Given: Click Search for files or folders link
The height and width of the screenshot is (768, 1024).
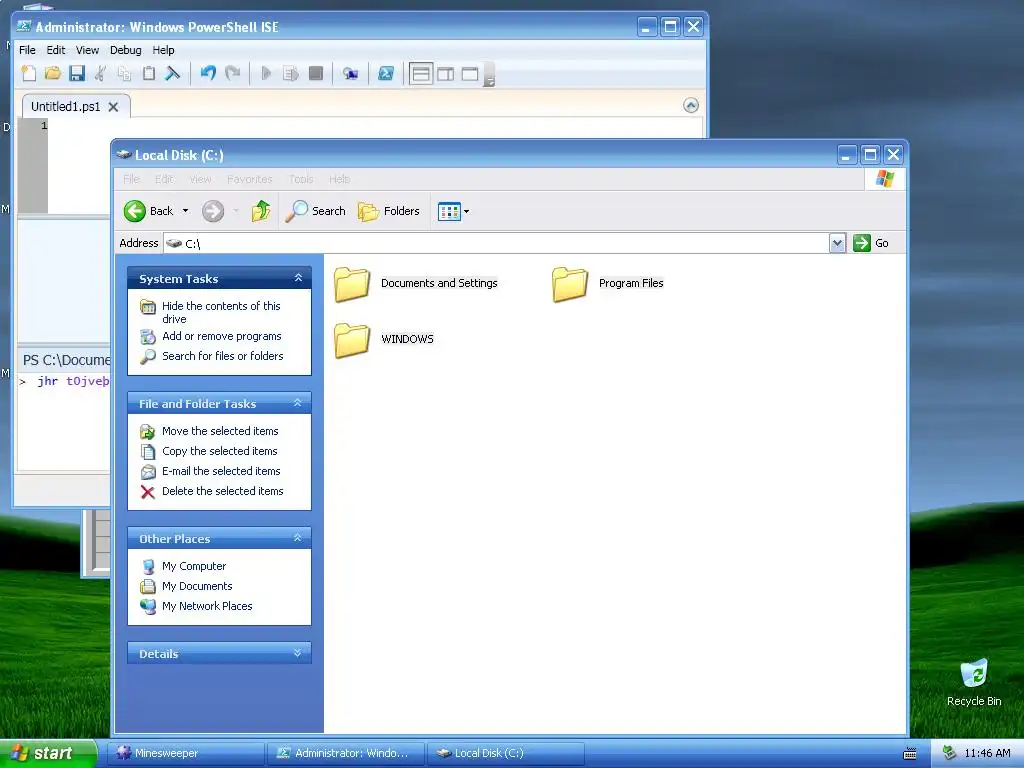Looking at the screenshot, I should coord(223,356).
